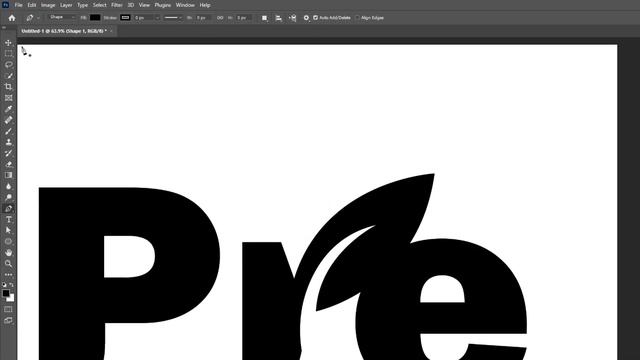Image resolution: width=640 pixels, height=360 pixels.
Task: Open the Filter menu
Action: pos(117,5)
